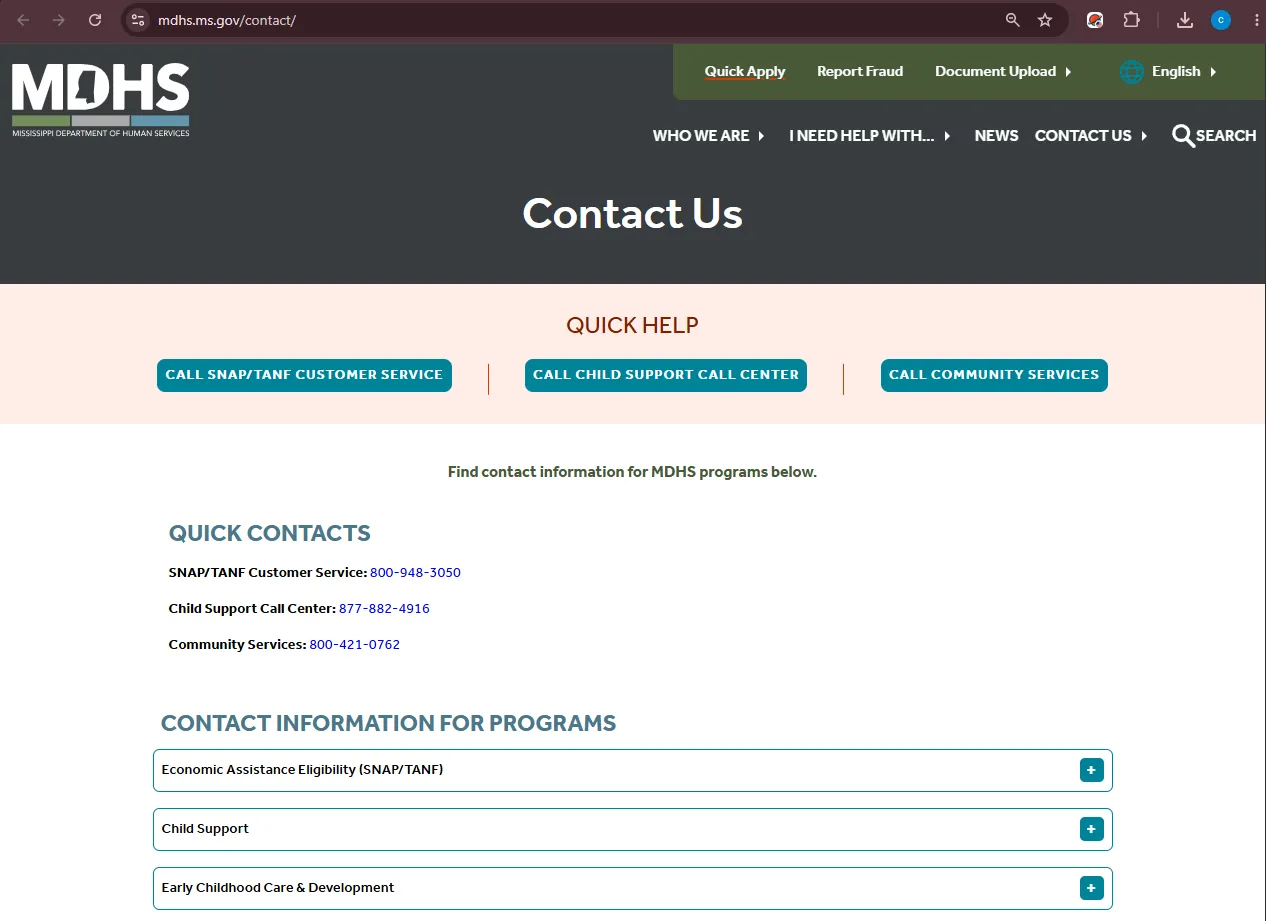Click the Contact Us page heading
This screenshot has height=921, width=1266.
click(632, 213)
